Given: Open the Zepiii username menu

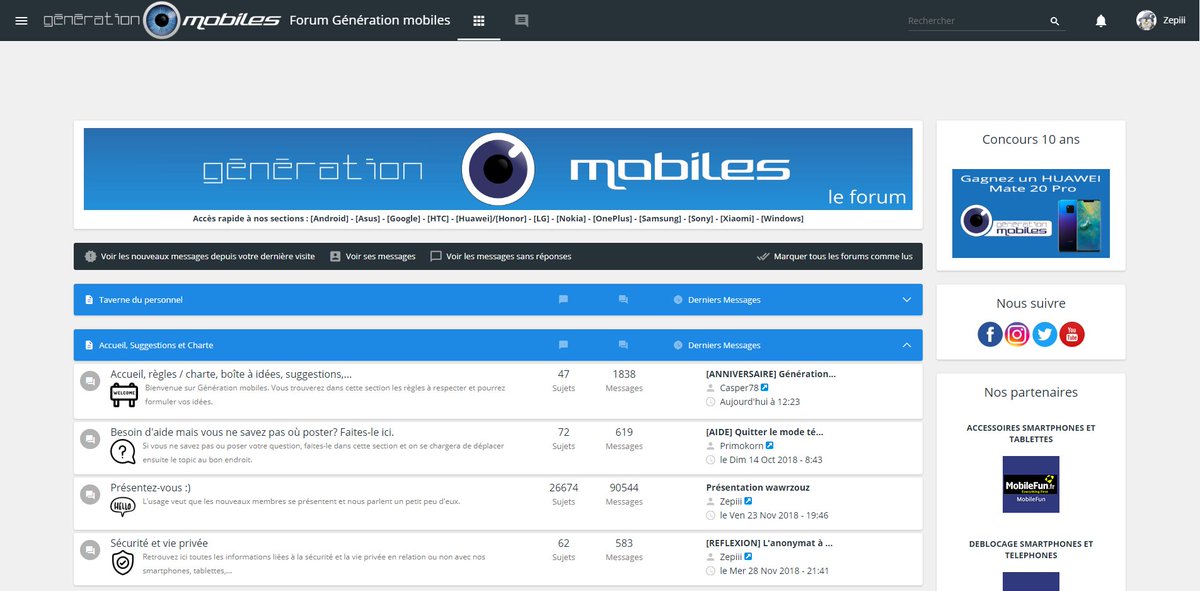Looking at the screenshot, I should pos(1174,20).
